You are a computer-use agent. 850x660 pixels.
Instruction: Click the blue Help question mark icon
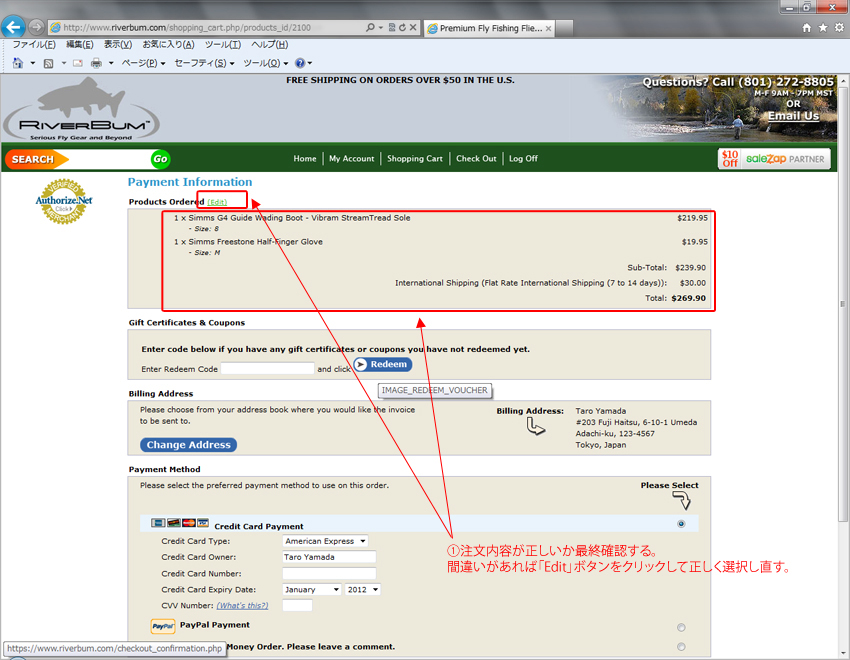pos(300,63)
